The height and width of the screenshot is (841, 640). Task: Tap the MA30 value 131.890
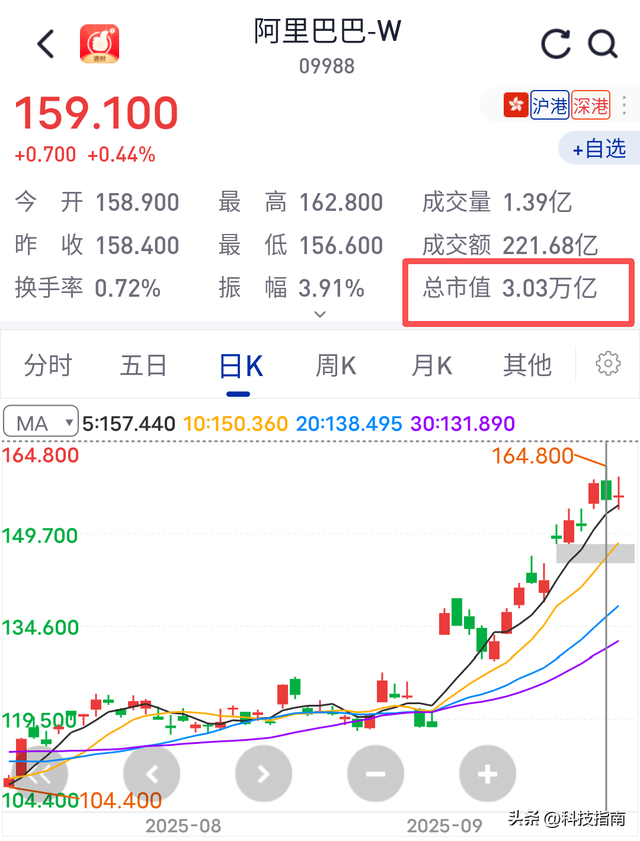click(462, 424)
